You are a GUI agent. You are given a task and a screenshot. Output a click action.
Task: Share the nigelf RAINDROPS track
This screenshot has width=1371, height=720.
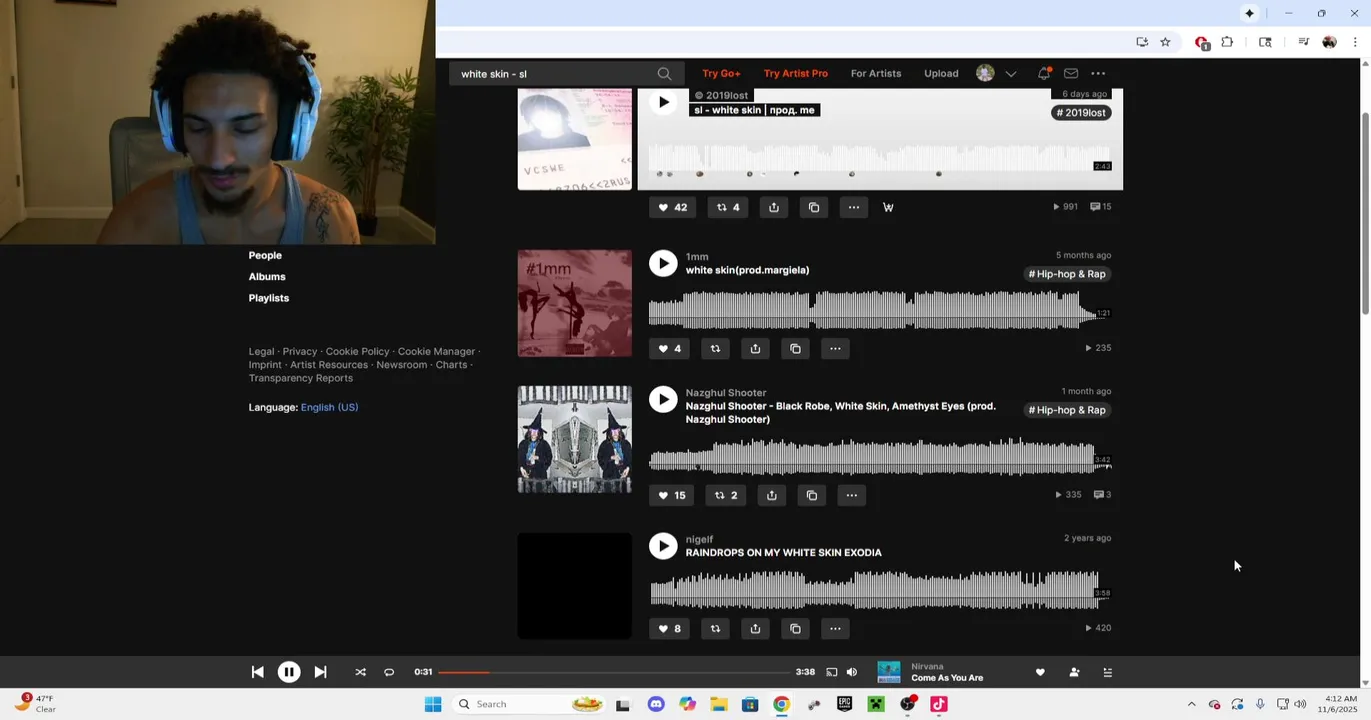click(755, 629)
